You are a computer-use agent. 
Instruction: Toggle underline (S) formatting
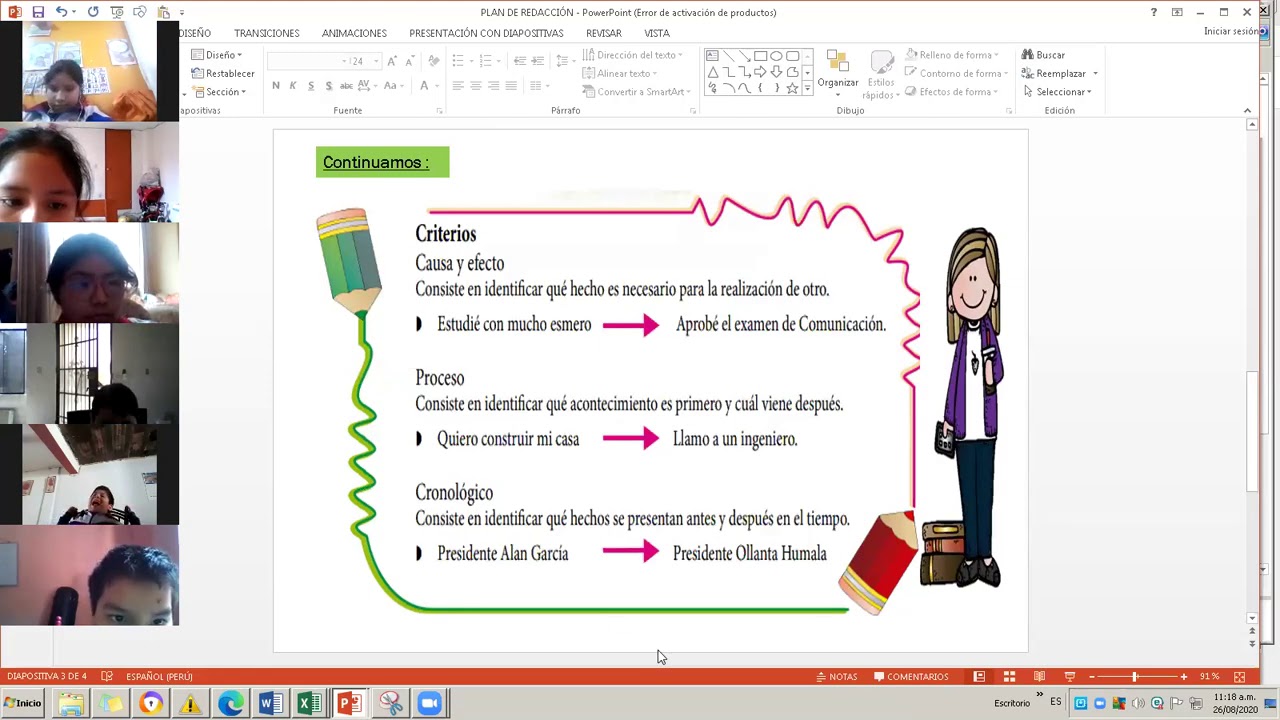tap(311, 86)
